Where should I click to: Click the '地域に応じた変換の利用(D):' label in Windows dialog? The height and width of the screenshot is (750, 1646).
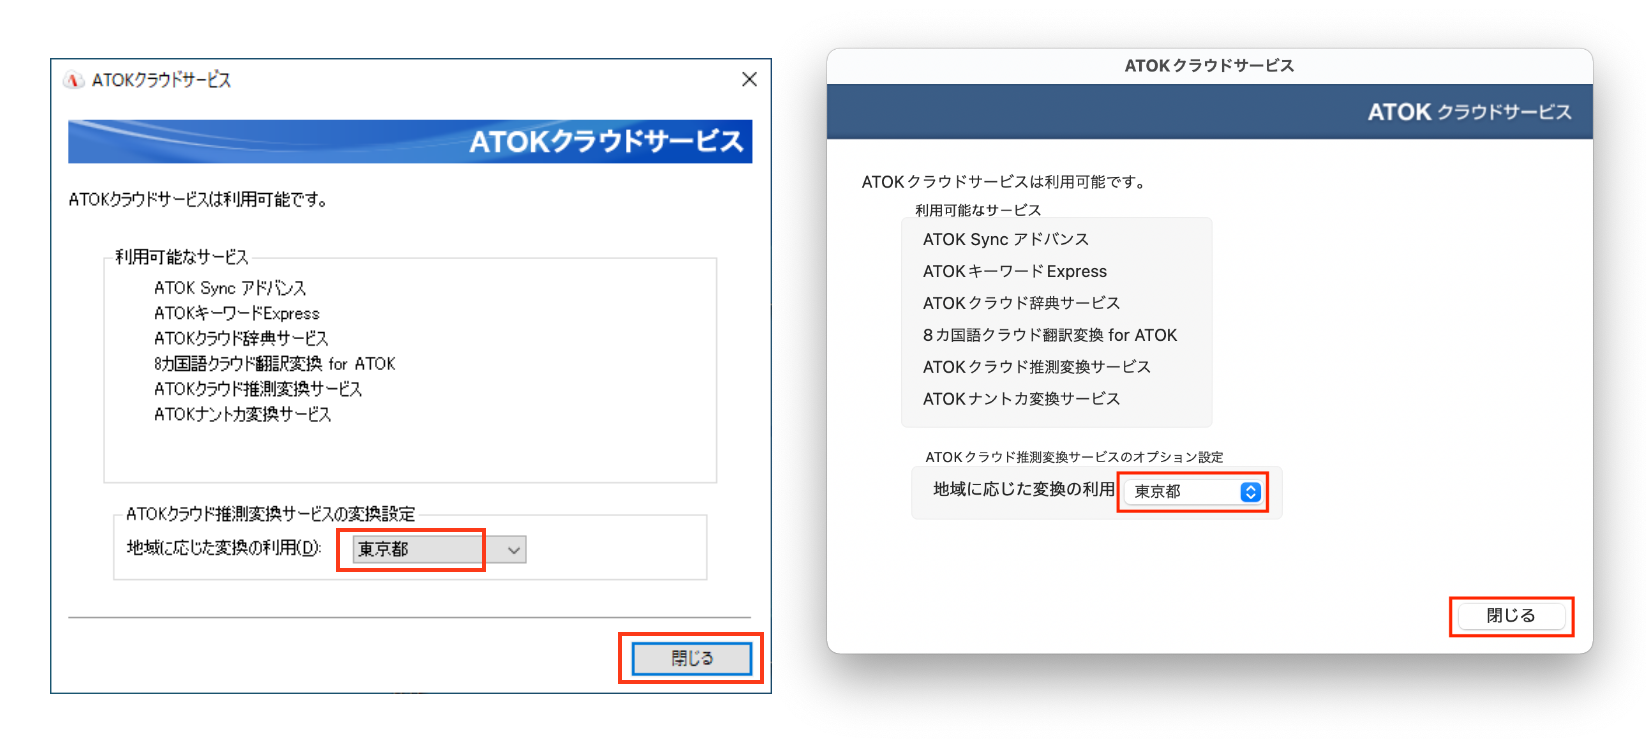coord(224,548)
